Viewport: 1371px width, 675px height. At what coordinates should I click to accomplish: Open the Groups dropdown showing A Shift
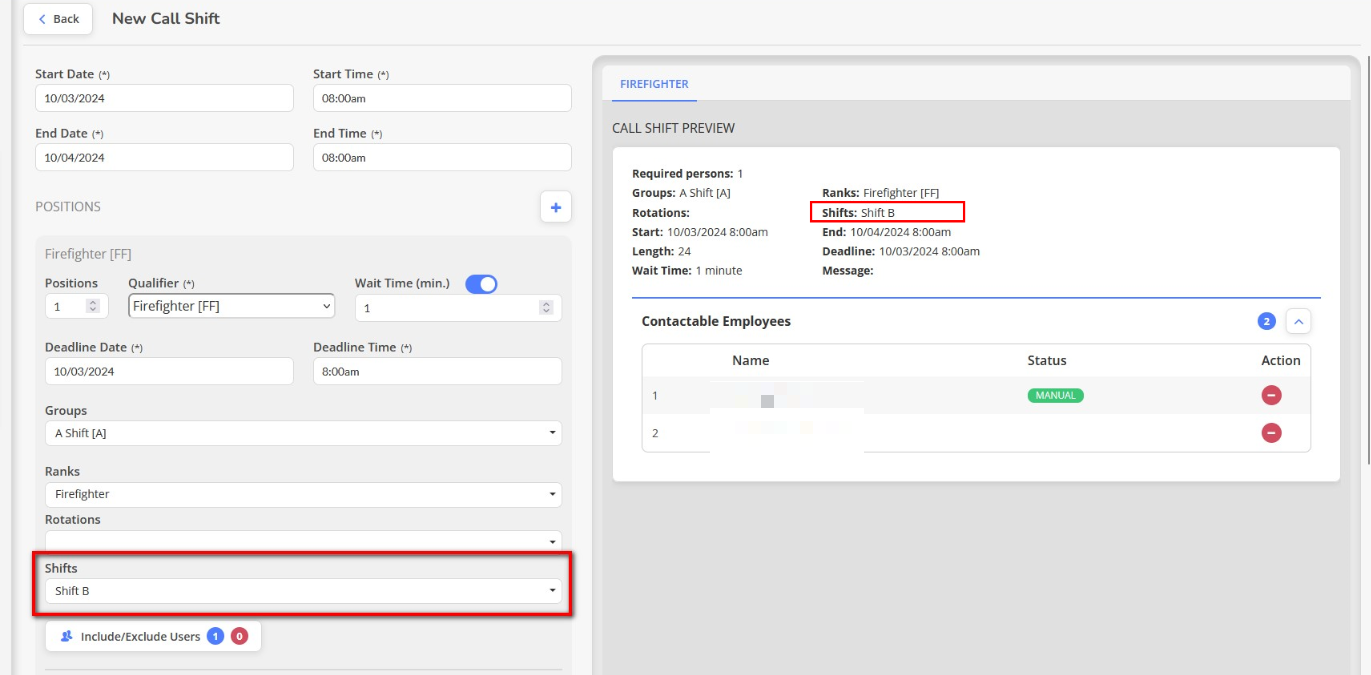click(x=303, y=433)
